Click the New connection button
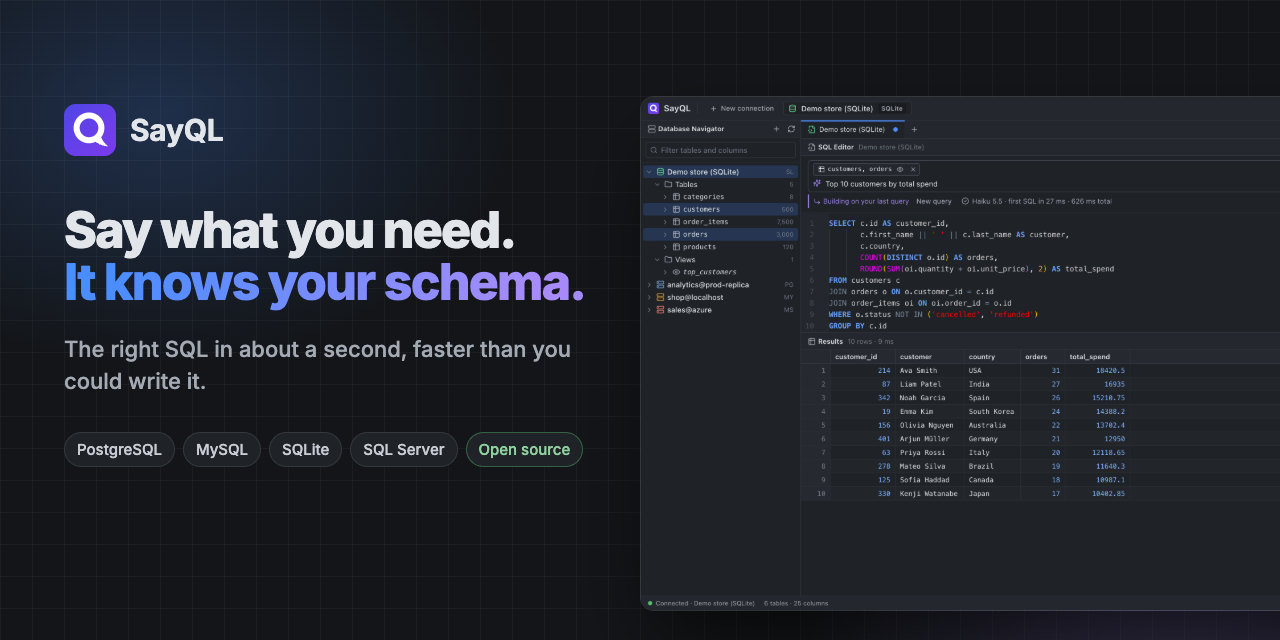 742,108
